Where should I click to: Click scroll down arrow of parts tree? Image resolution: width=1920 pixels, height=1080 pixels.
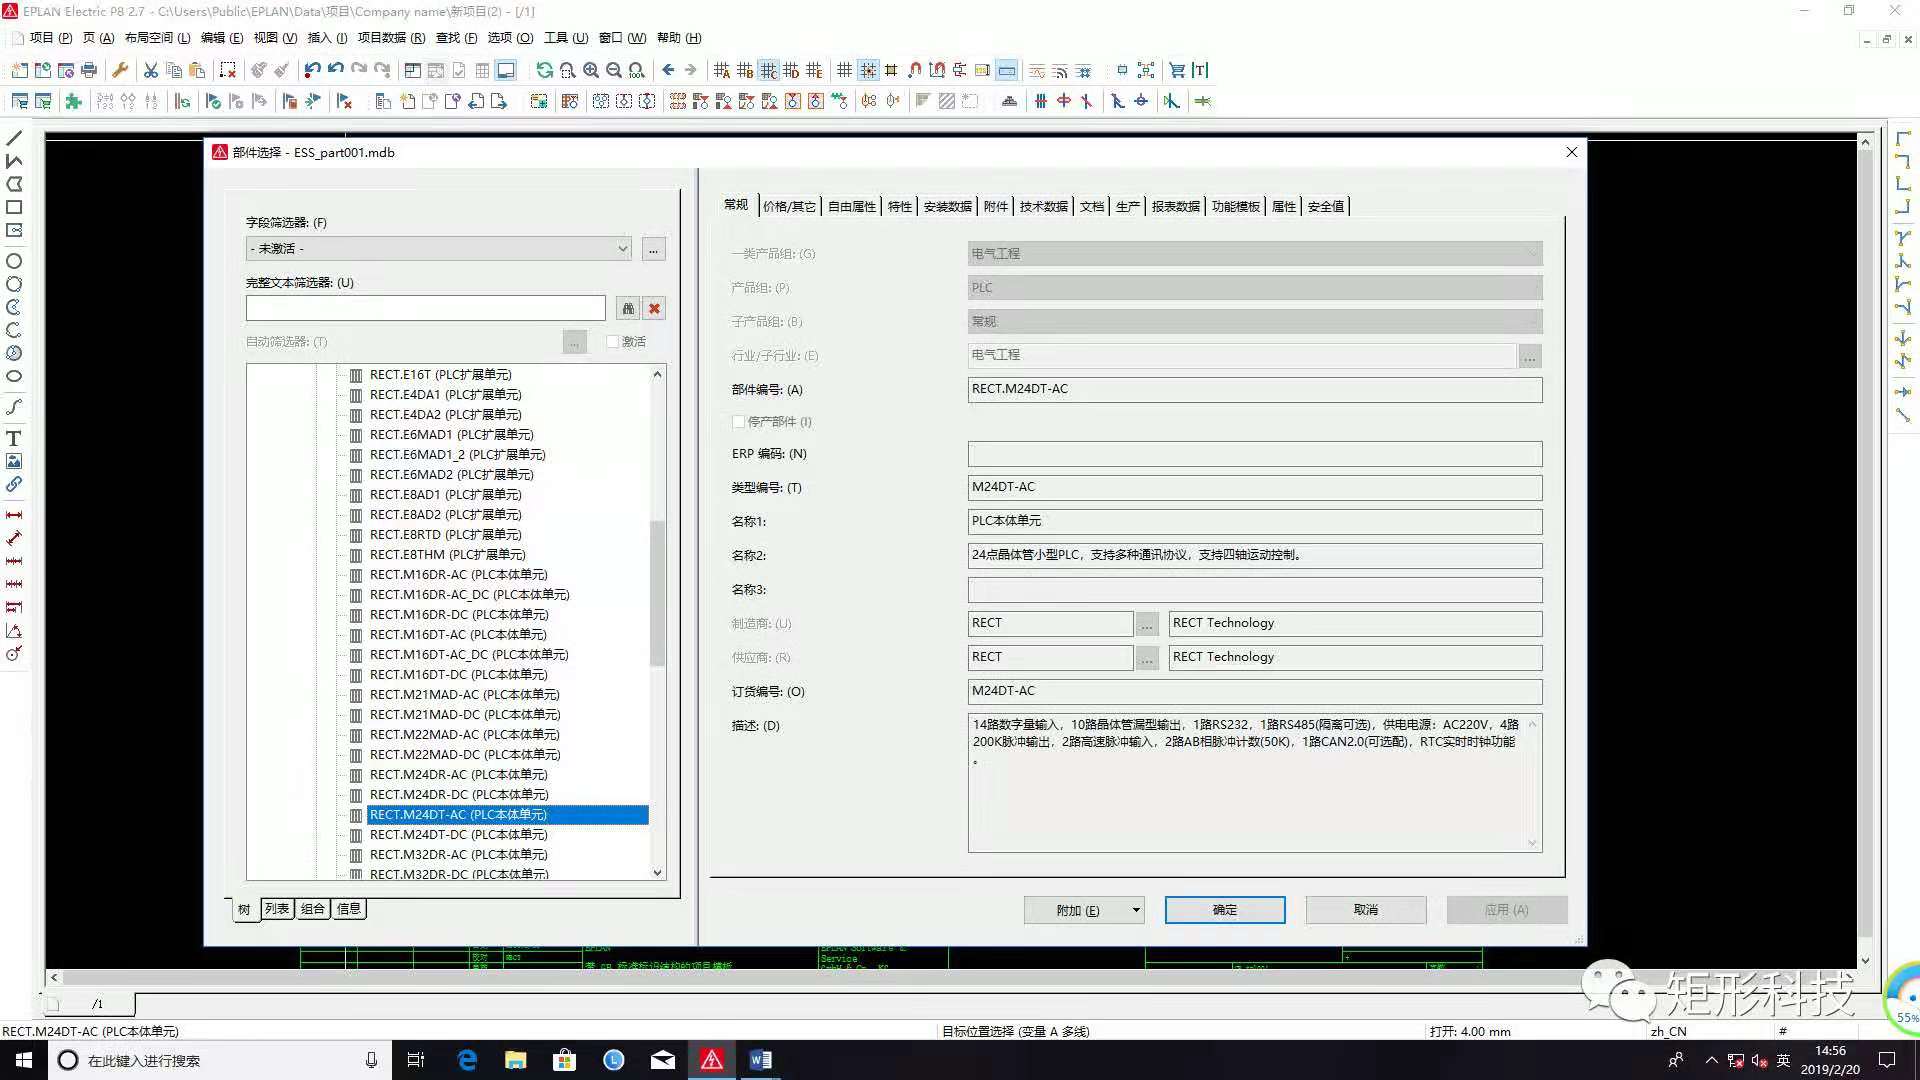(x=657, y=873)
